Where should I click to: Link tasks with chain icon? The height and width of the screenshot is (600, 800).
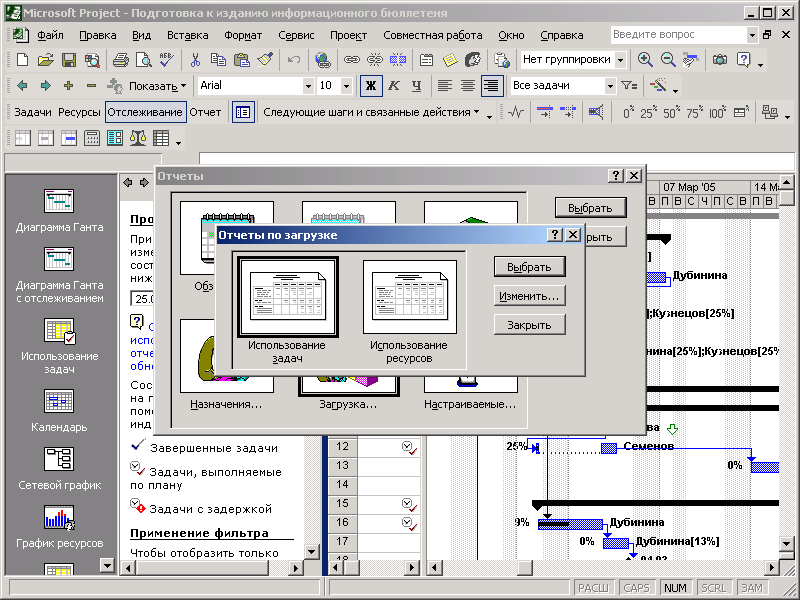(351, 60)
